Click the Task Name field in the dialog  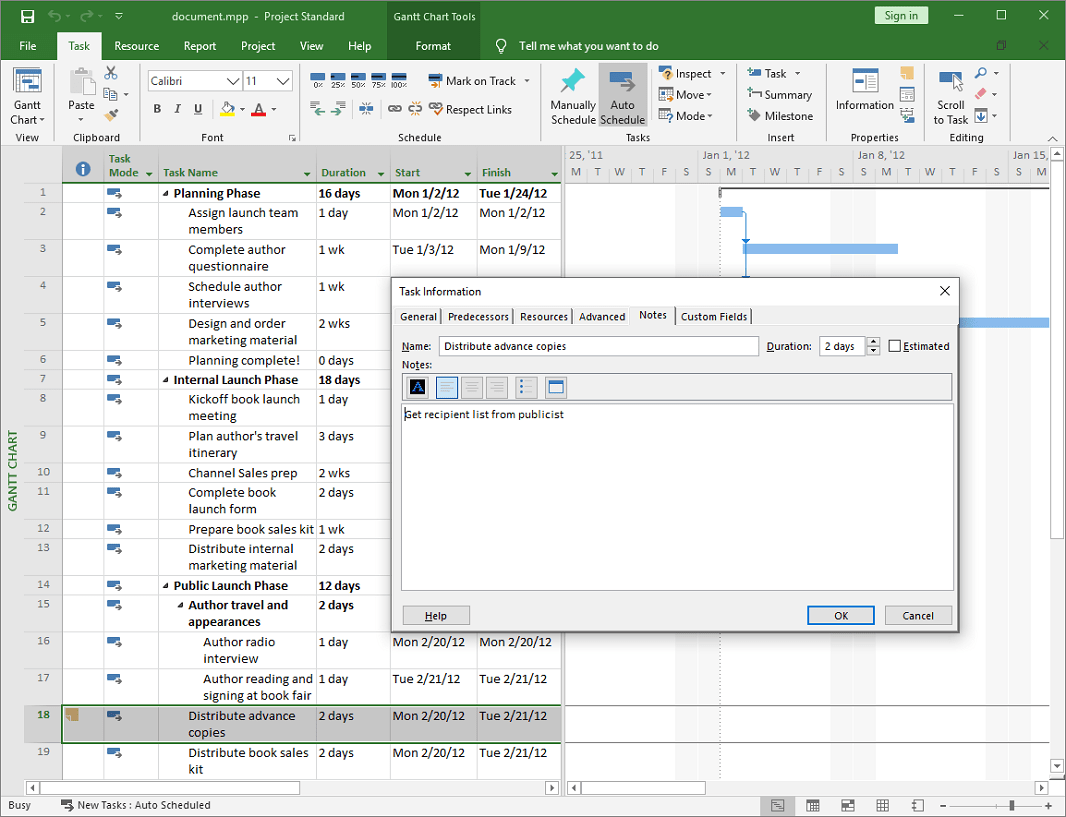pyautogui.click(x=598, y=346)
